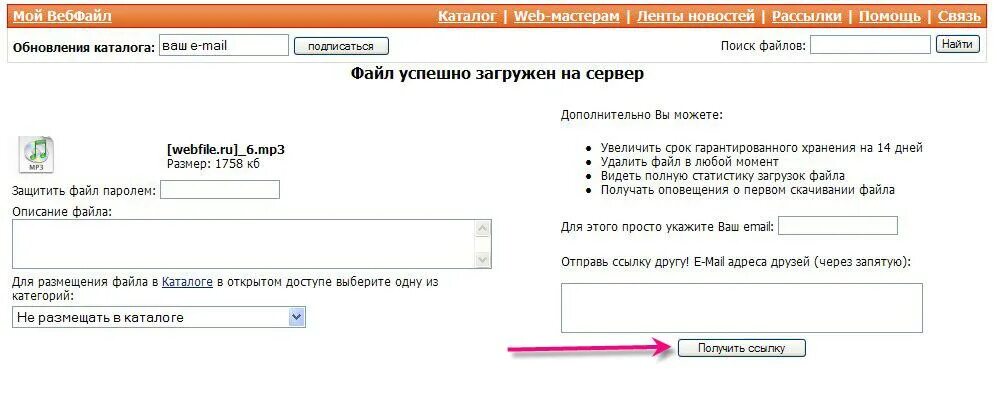Click the description textarea scroll down arrow
The height and width of the screenshot is (394, 997).
coord(483,260)
